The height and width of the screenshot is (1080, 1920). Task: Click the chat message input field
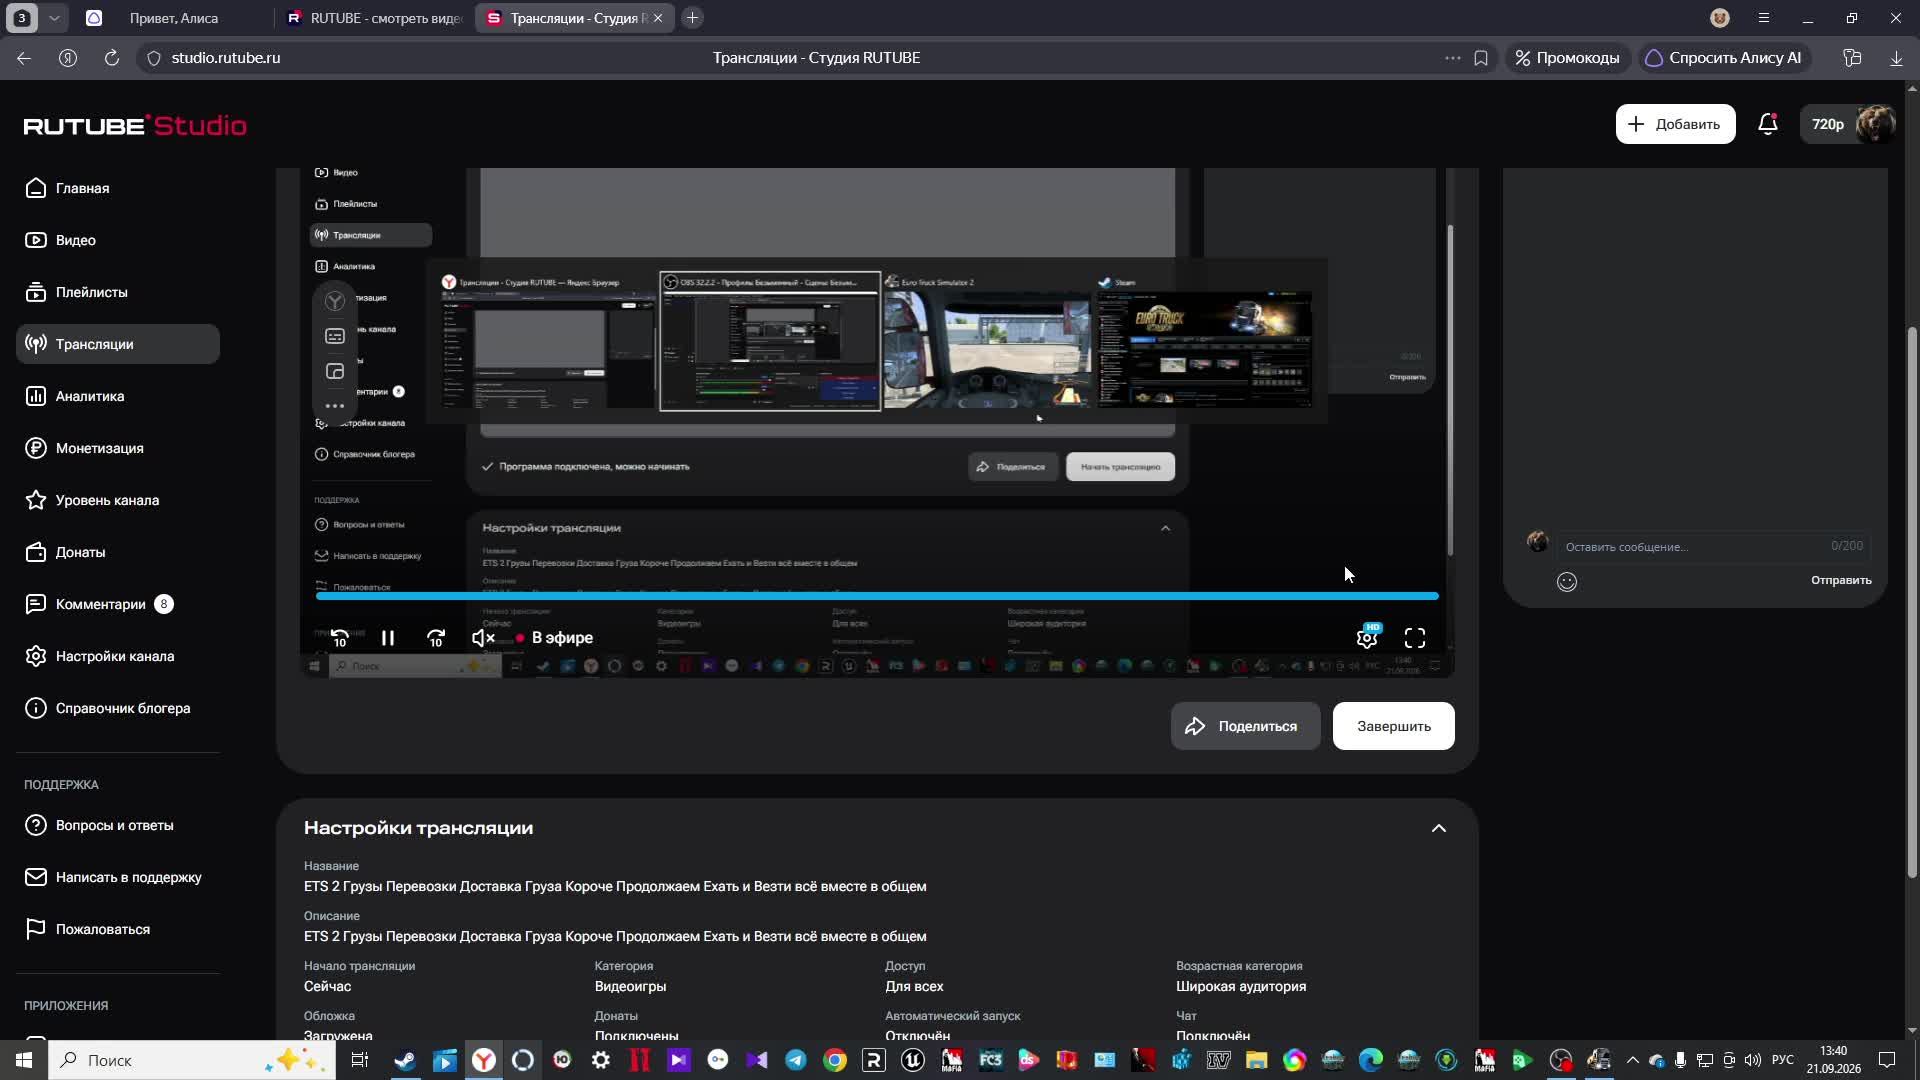point(1712,546)
